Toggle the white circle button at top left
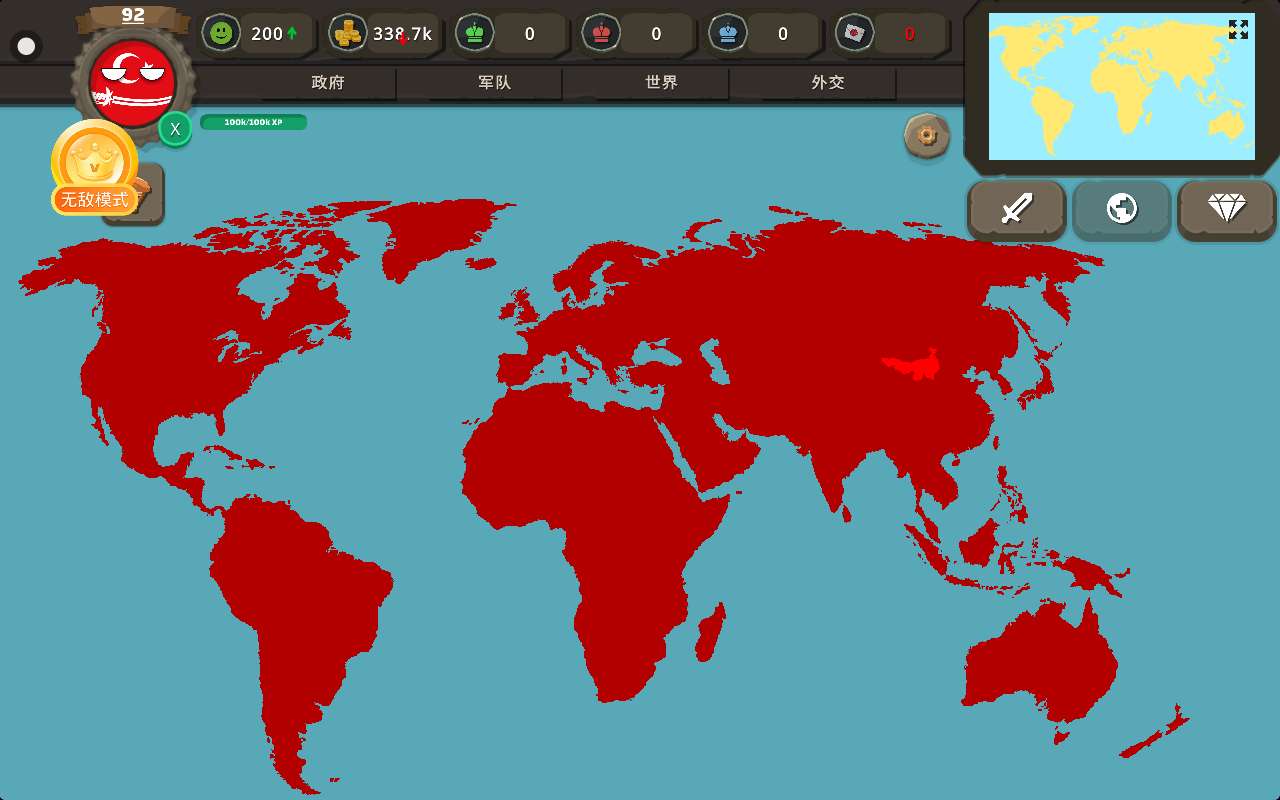1280x800 pixels. pos(26,46)
